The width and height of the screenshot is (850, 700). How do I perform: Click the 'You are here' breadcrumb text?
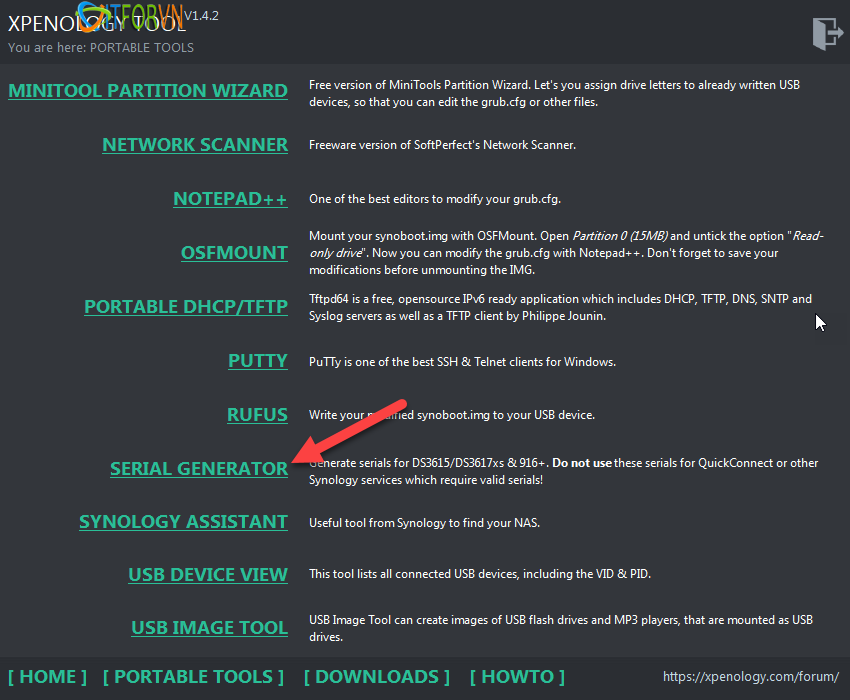point(100,47)
